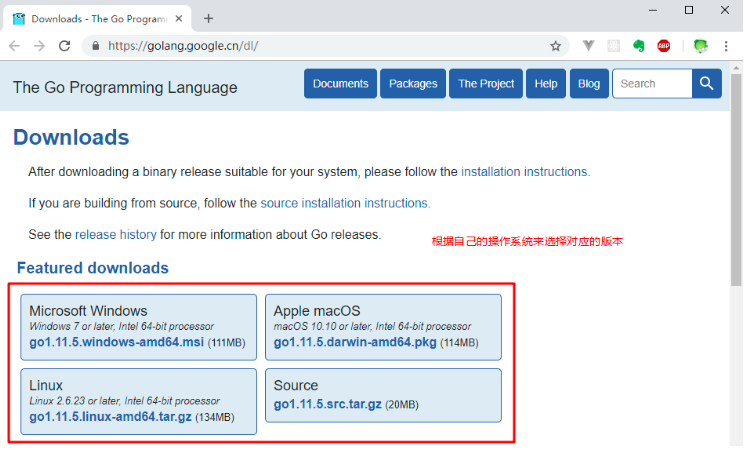The width and height of the screenshot is (745, 461).
Task: Follow the installation instructions link
Action: click(x=525, y=172)
